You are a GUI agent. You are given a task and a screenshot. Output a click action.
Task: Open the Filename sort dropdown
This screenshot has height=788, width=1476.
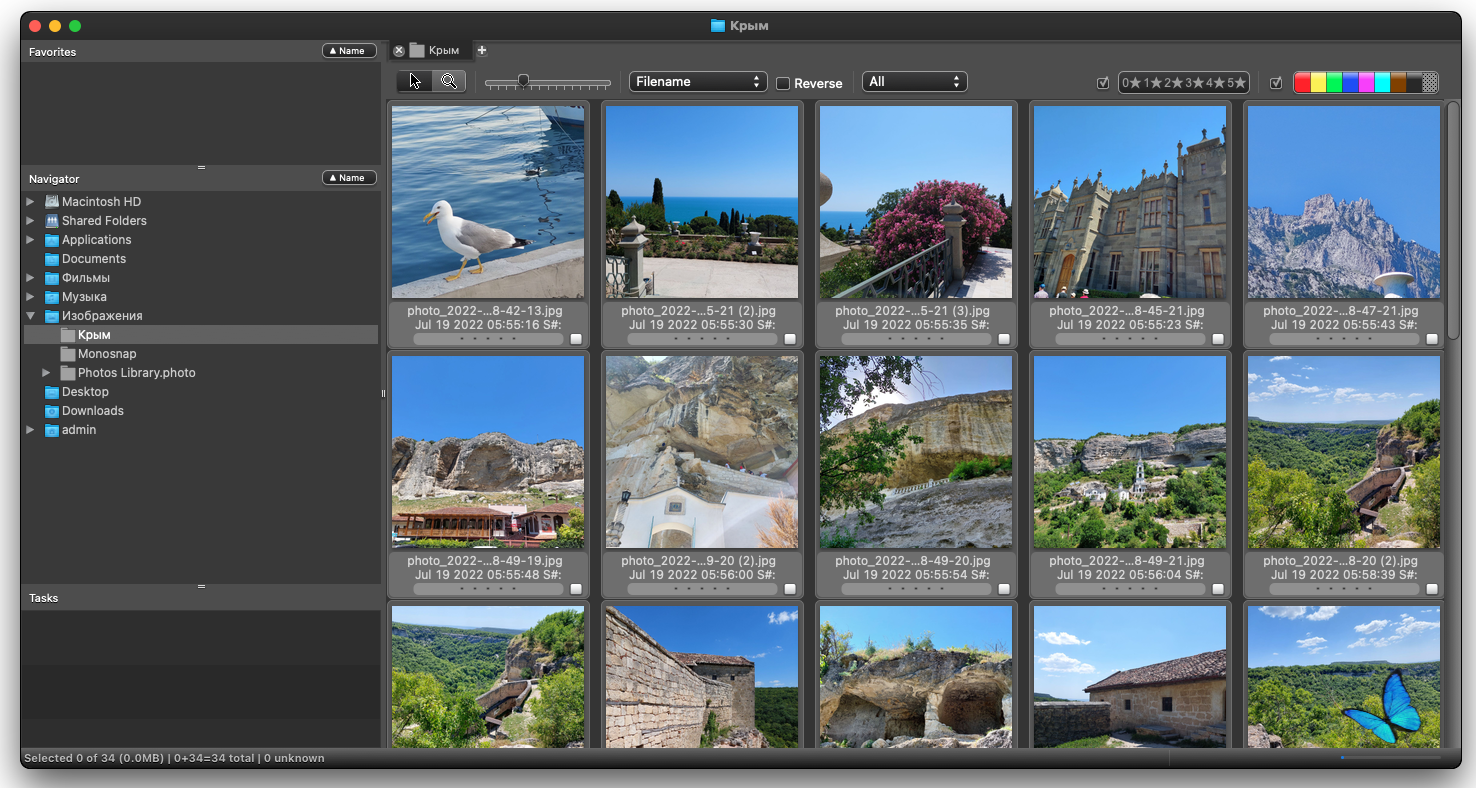click(698, 82)
